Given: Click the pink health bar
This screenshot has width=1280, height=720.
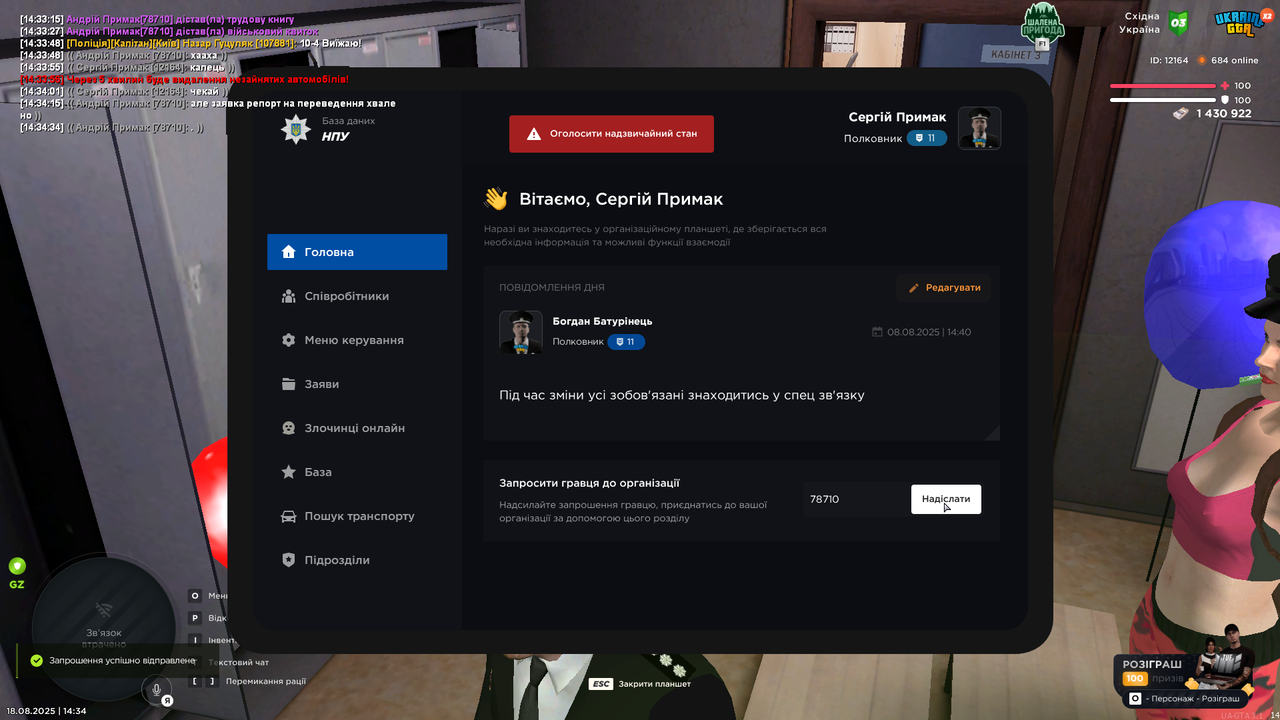Looking at the screenshot, I should click(x=1163, y=86).
